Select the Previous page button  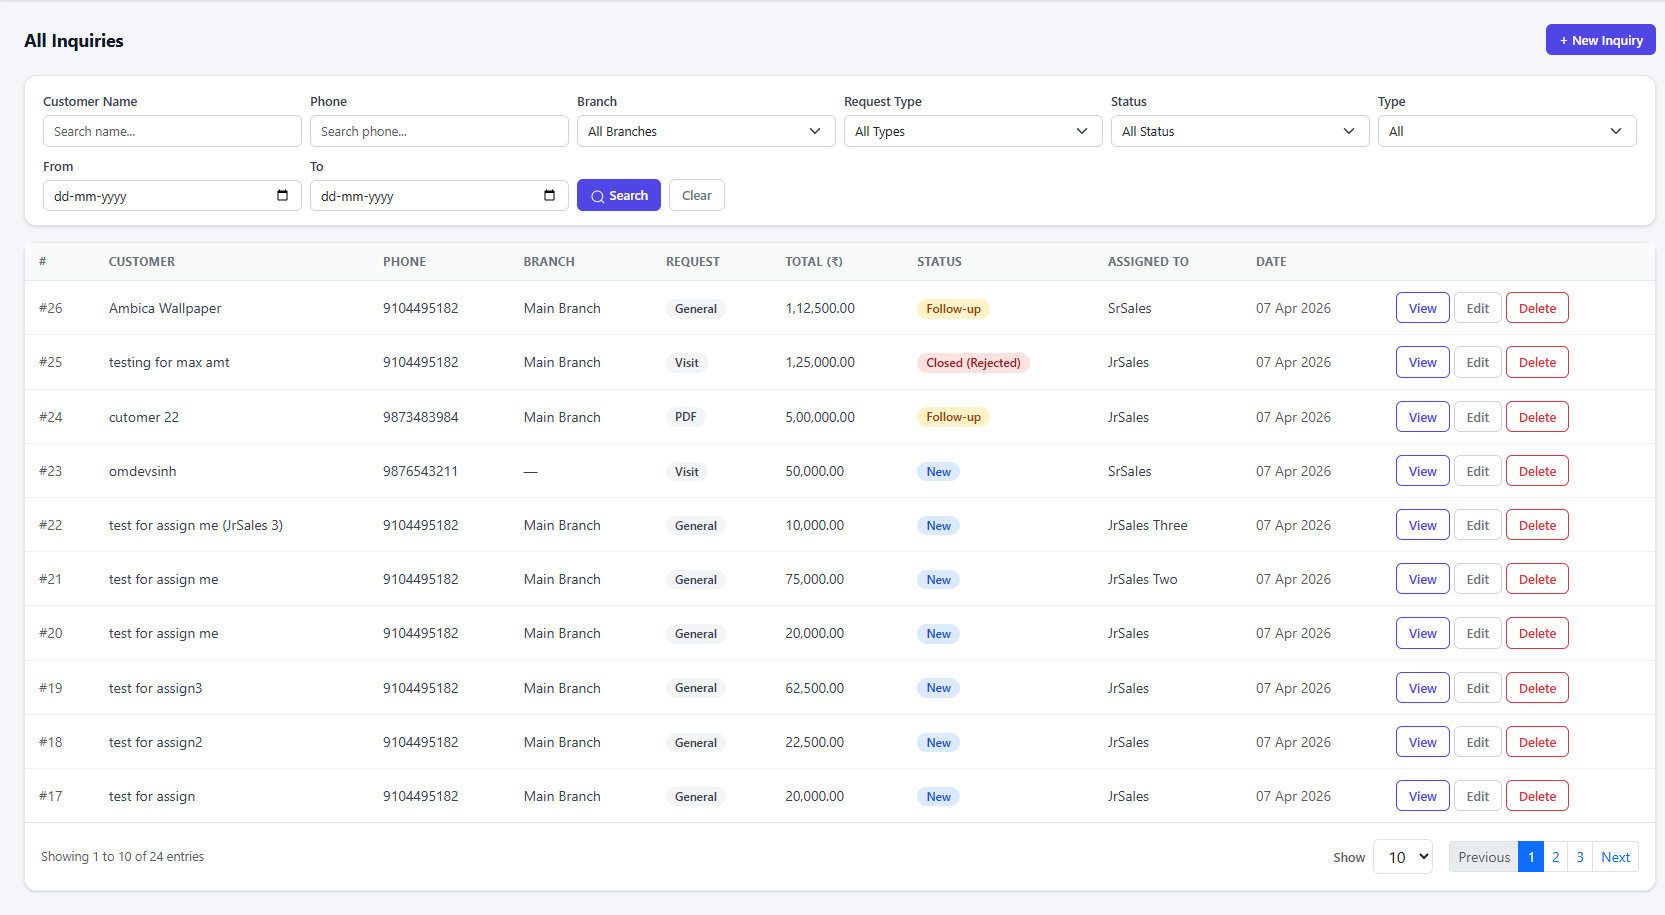click(1484, 857)
